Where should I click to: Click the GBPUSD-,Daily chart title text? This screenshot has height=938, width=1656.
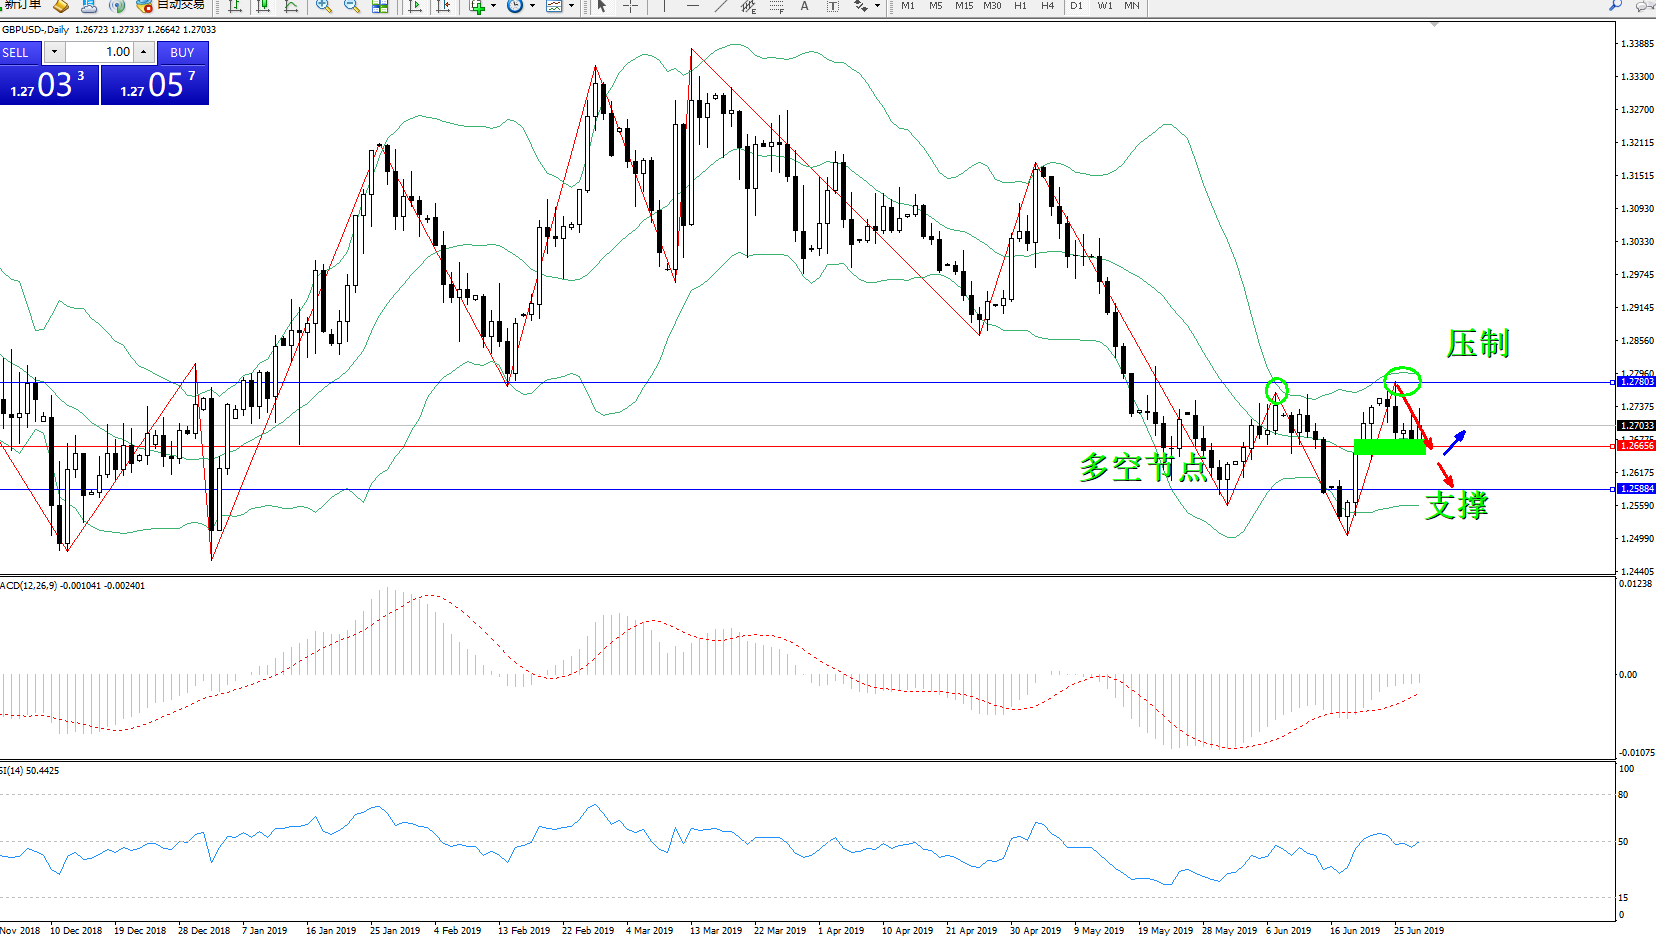[x=36, y=29]
